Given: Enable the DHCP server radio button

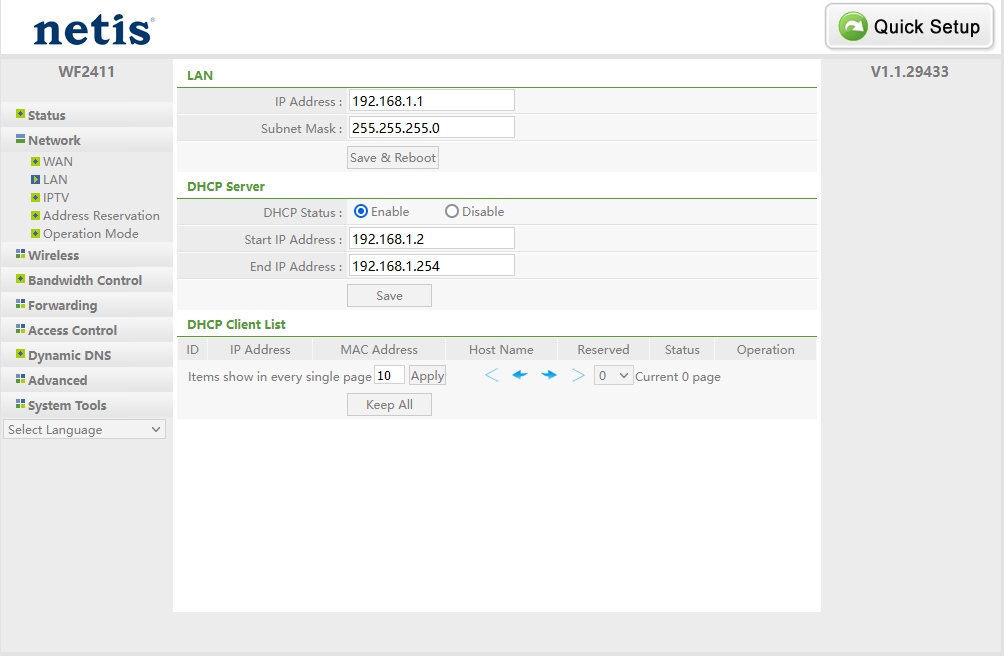Looking at the screenshot, I should click(361, 212).
